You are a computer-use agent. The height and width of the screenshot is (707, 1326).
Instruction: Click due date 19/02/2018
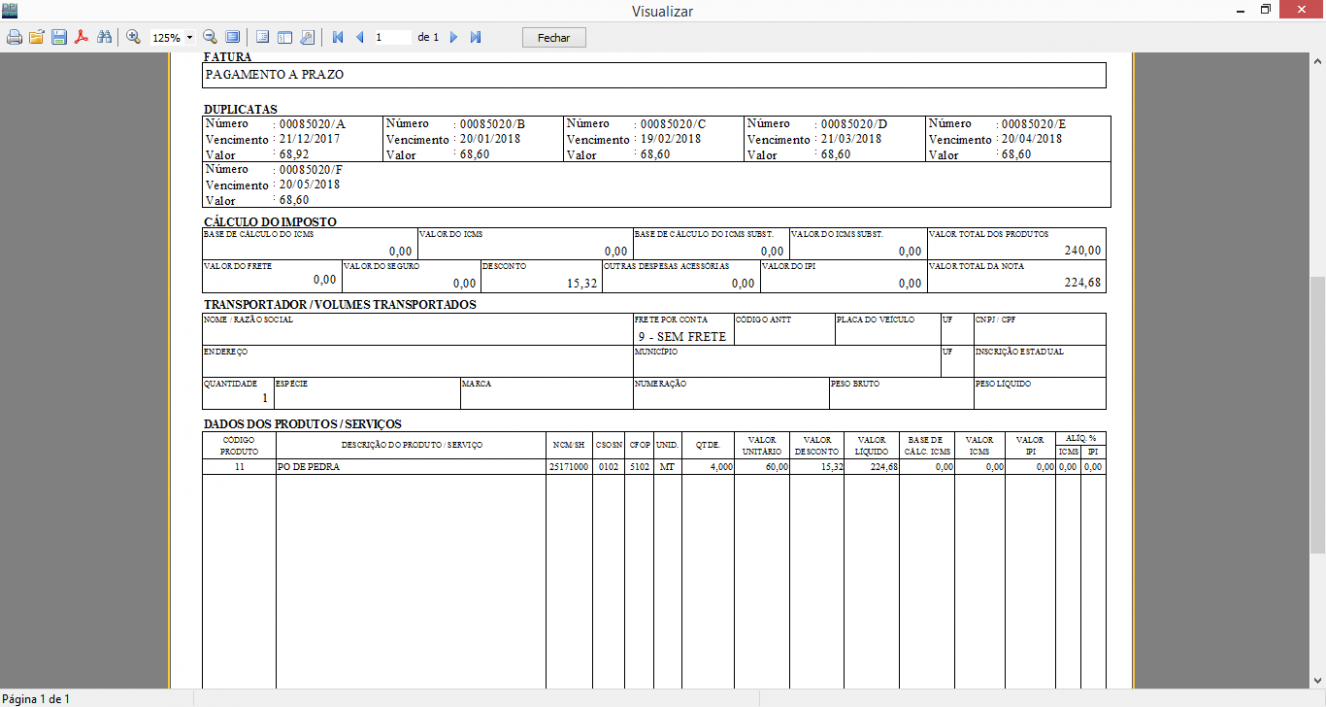671,139
